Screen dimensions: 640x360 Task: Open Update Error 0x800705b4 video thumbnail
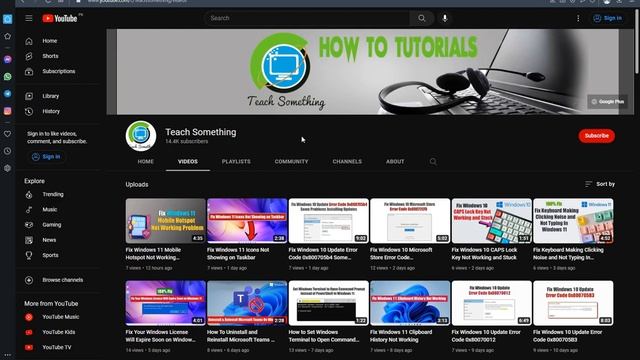[329, 221]
